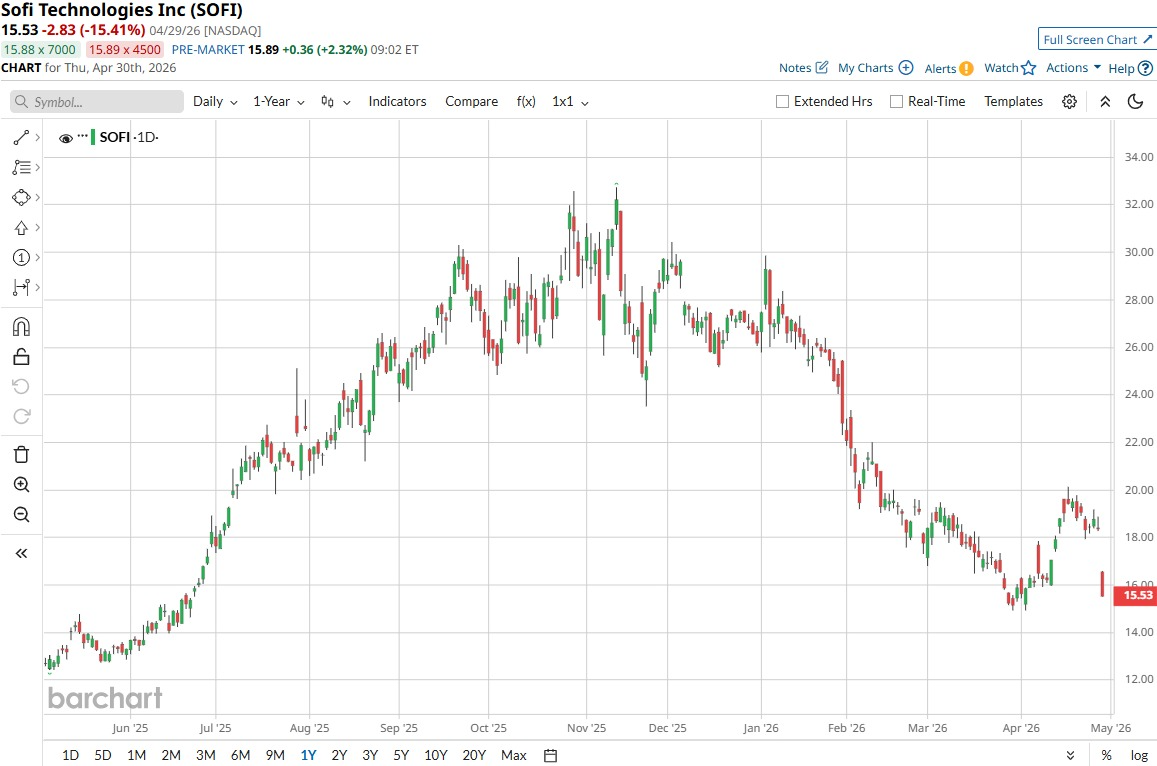Switch the price scale to log
Image resolution: width=1157 pixels, height=766 pixels.
click(1139, 755)
